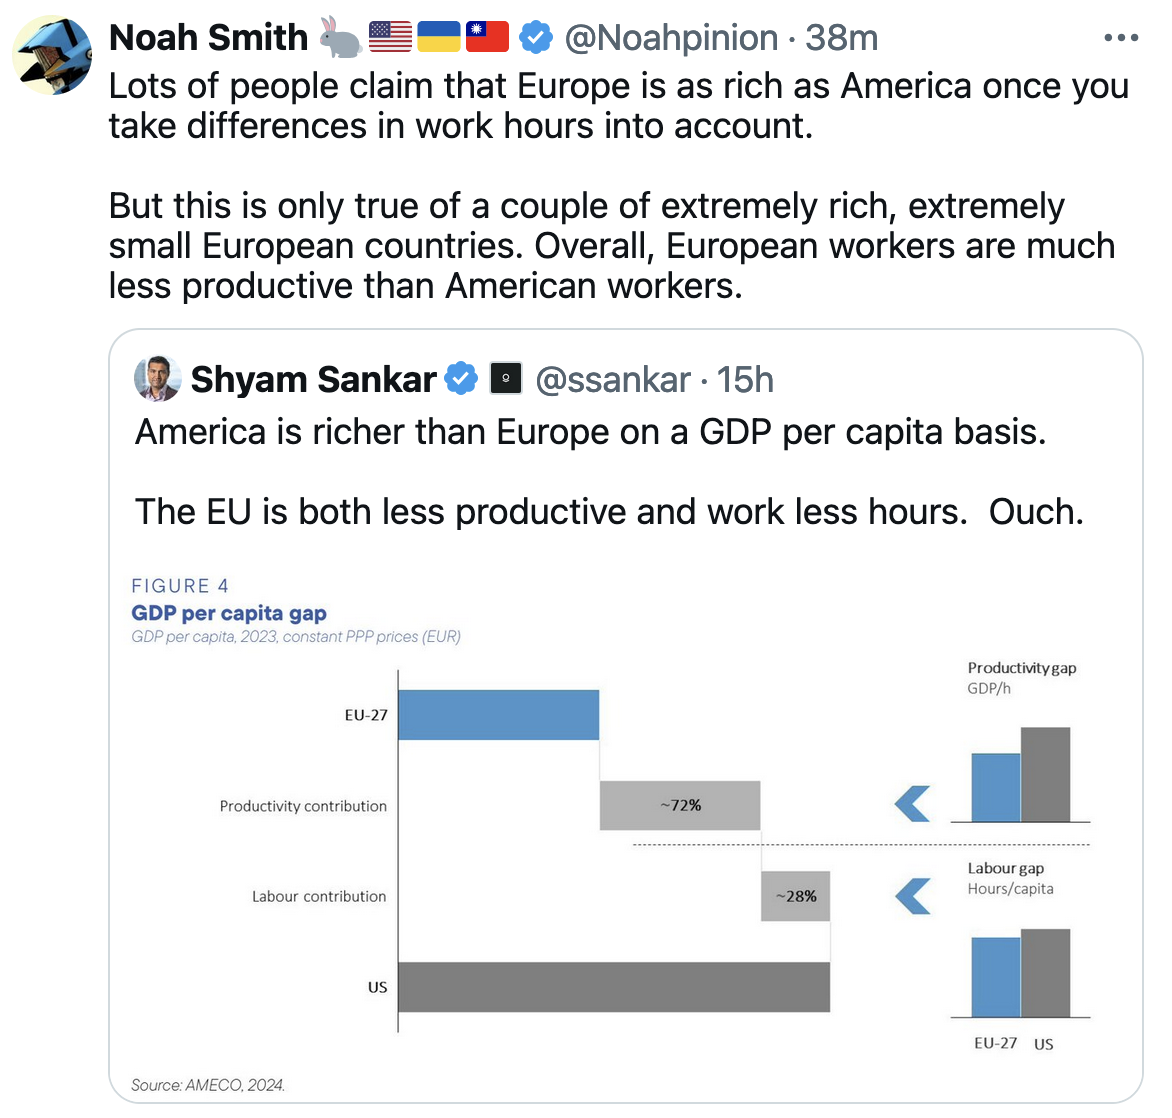
Task: Open the quoted tweet's text about GDP per capita
Action: 590,432
